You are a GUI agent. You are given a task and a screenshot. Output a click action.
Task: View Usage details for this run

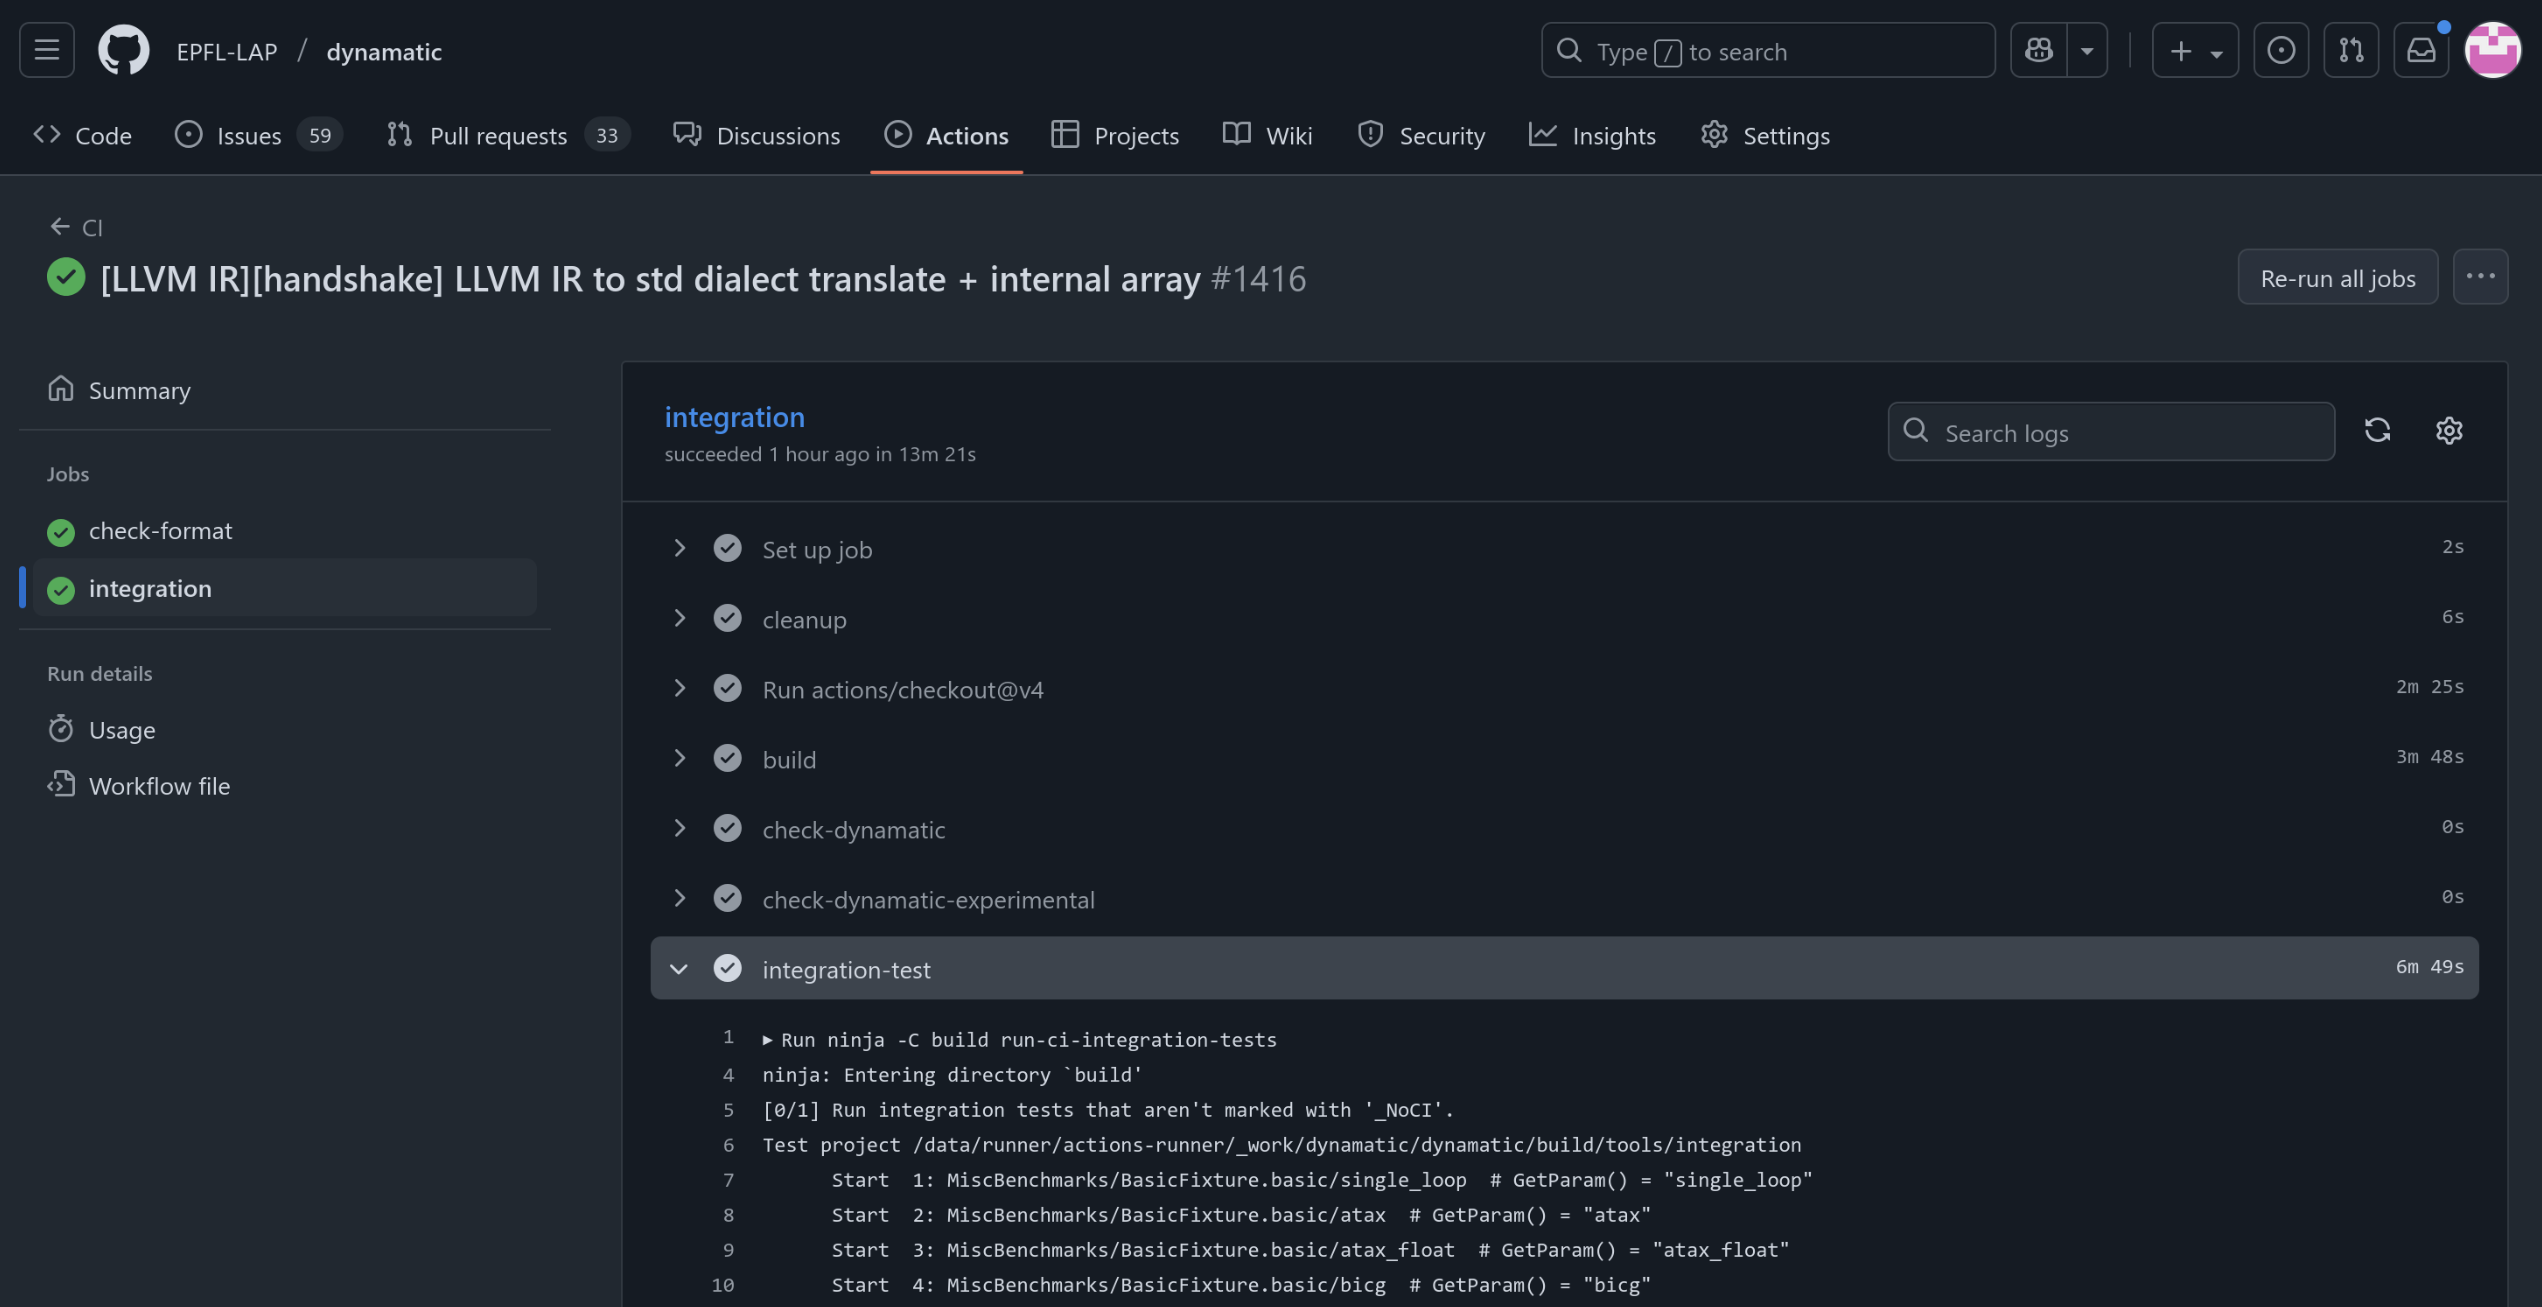pyautogui.click(x=121, y=729)
